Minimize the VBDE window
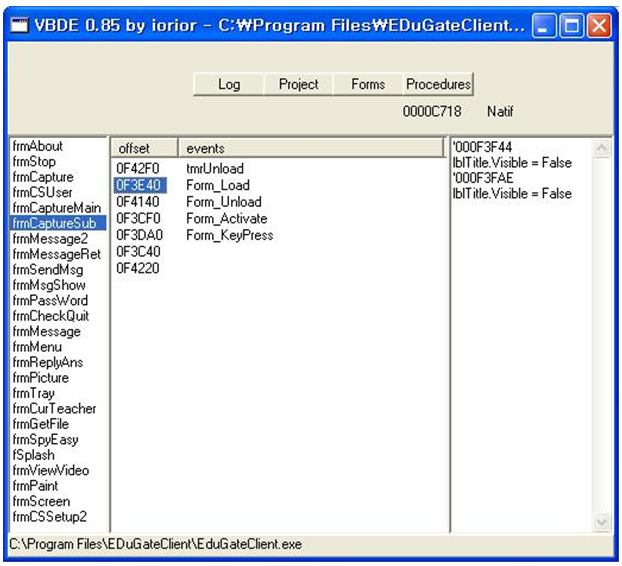 (543, 25)
